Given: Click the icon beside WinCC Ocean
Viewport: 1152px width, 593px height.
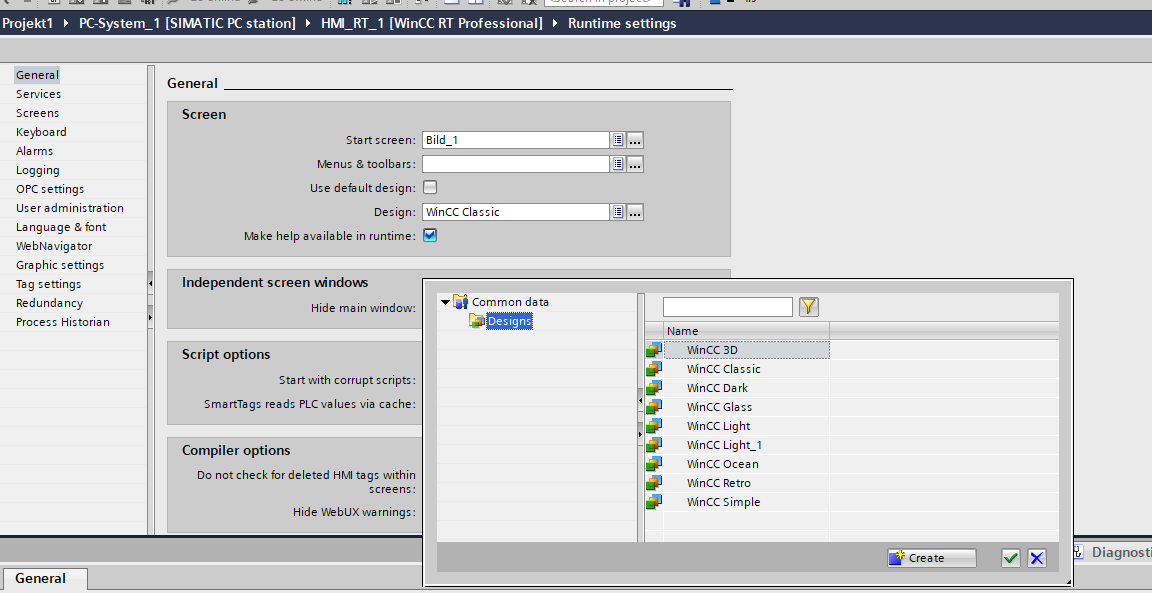Looking at the screenshot, I should (x=654, y=464).
